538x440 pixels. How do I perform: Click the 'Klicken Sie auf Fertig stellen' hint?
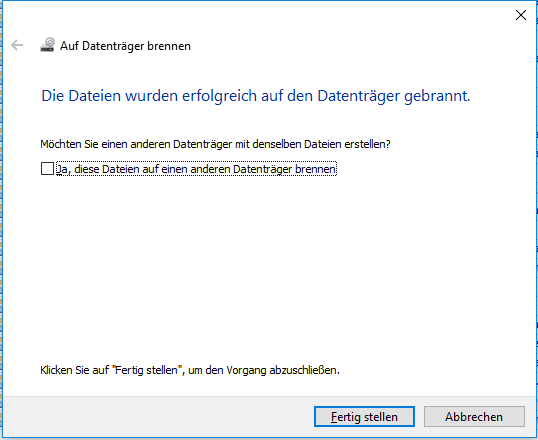[190, 370]
